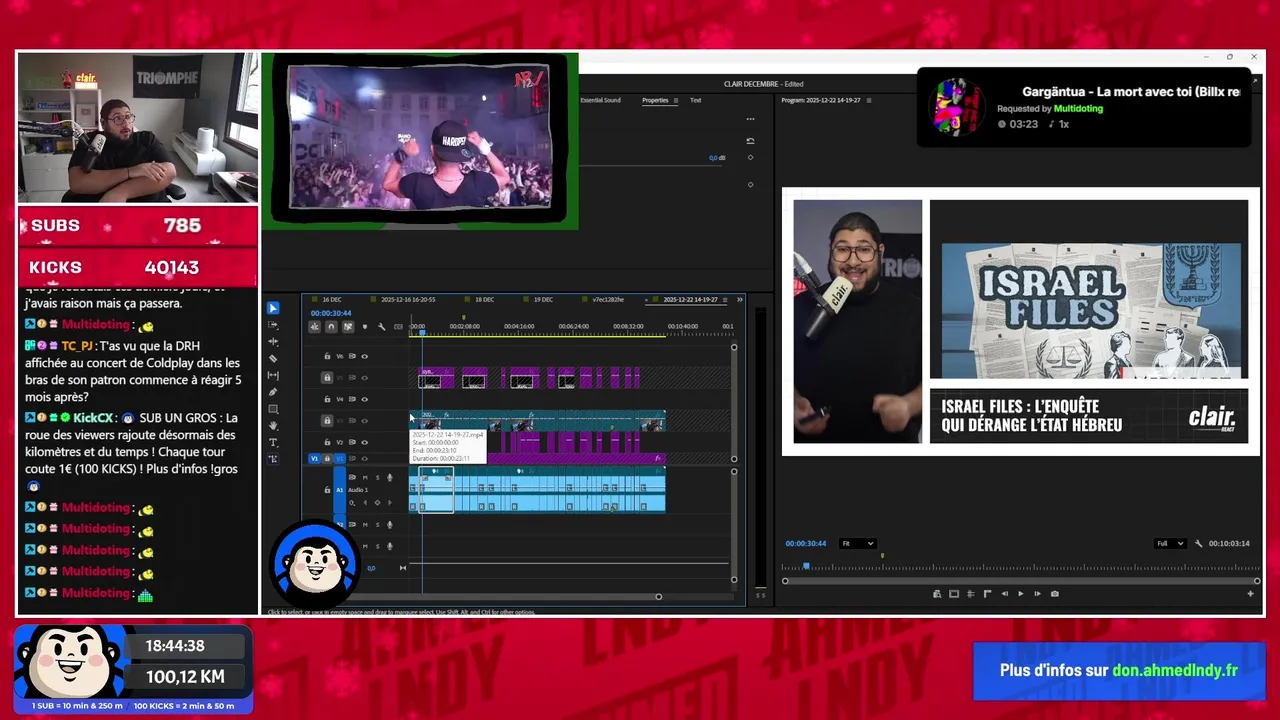Viewport: 1280px width, 720px height.
Task: Select the Type tool
Action: [x=273, y=442]
